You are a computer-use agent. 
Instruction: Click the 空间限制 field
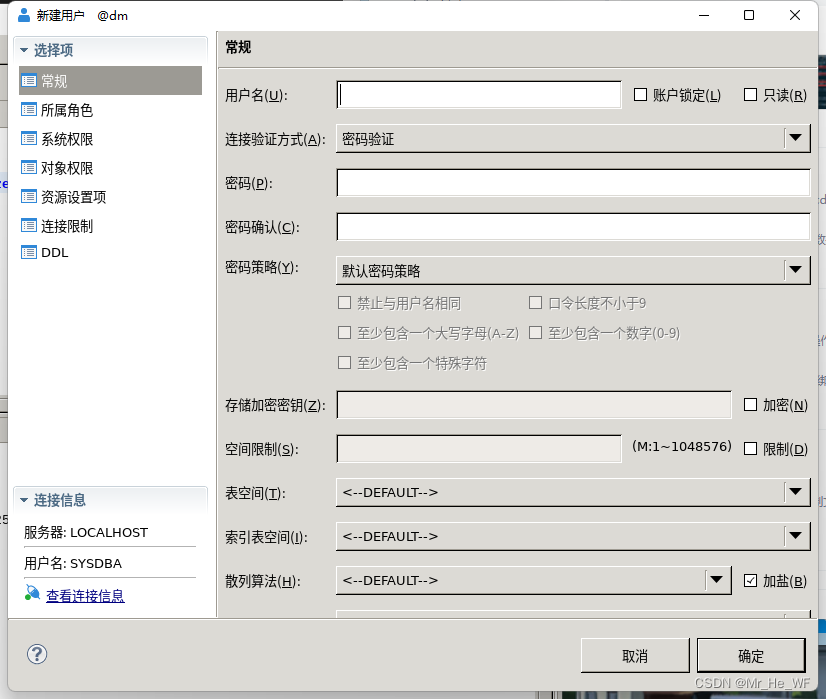coord(479,449)
